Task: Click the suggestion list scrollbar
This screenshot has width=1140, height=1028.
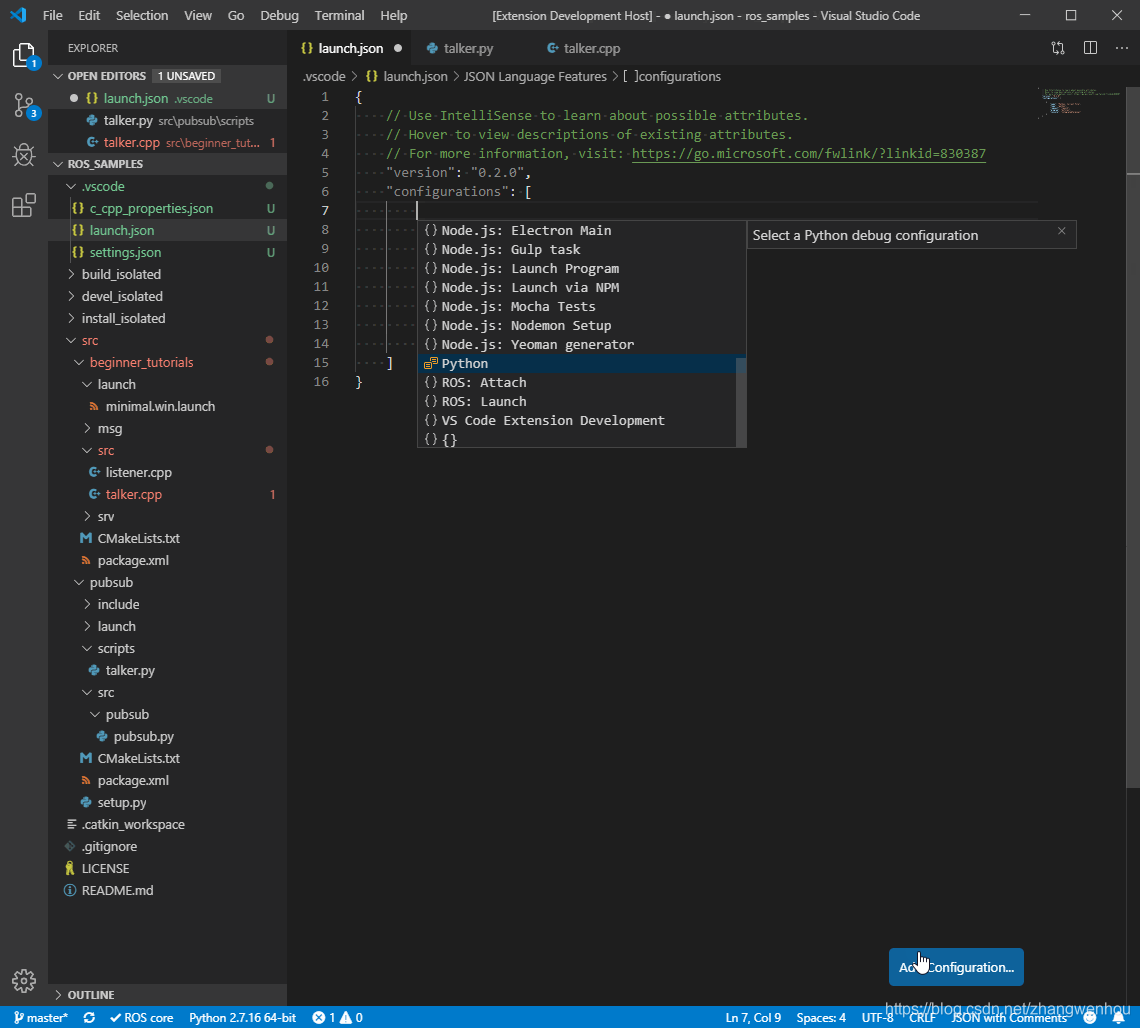Action: click(742, 401)
